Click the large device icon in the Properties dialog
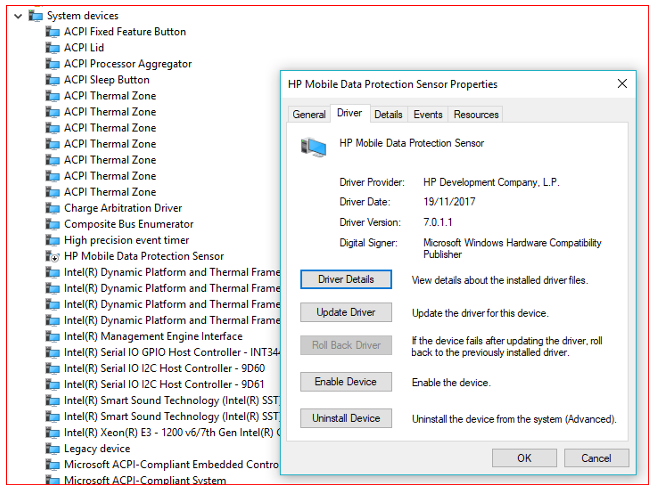This screenshot has height=492, width=658. [313, 147]
